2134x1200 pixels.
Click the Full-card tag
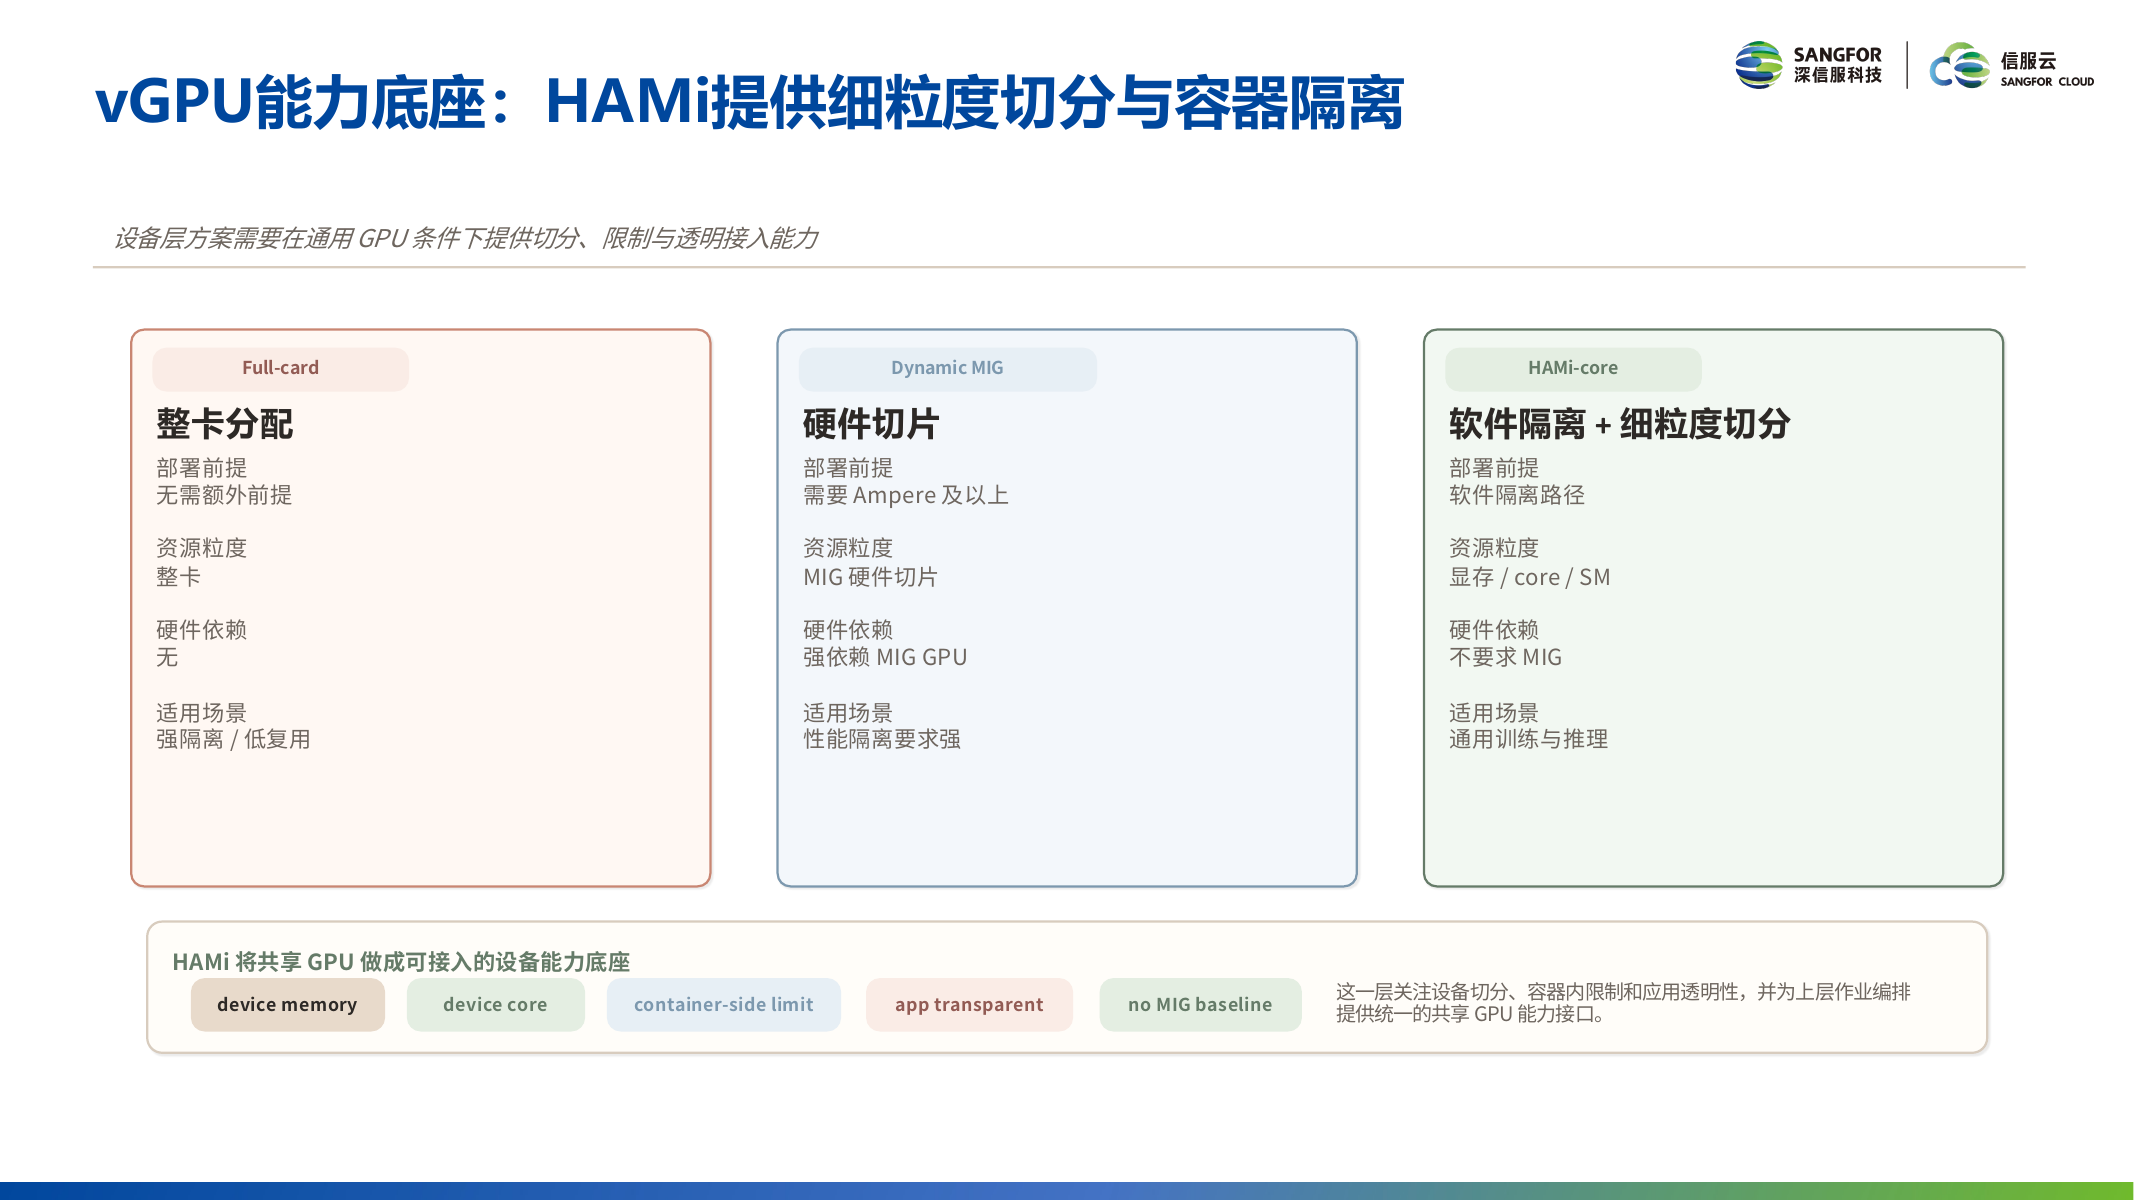280,368
